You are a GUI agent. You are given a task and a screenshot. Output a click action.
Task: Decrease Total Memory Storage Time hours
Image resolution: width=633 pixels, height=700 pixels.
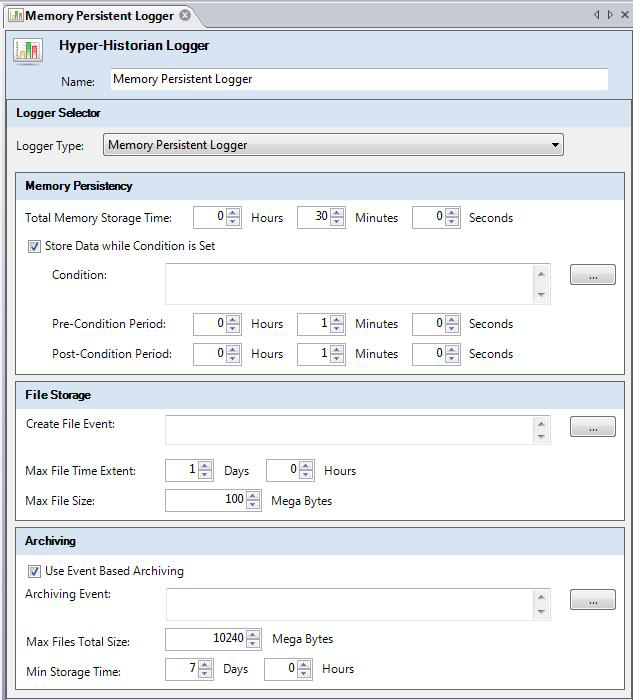(233, 222)
